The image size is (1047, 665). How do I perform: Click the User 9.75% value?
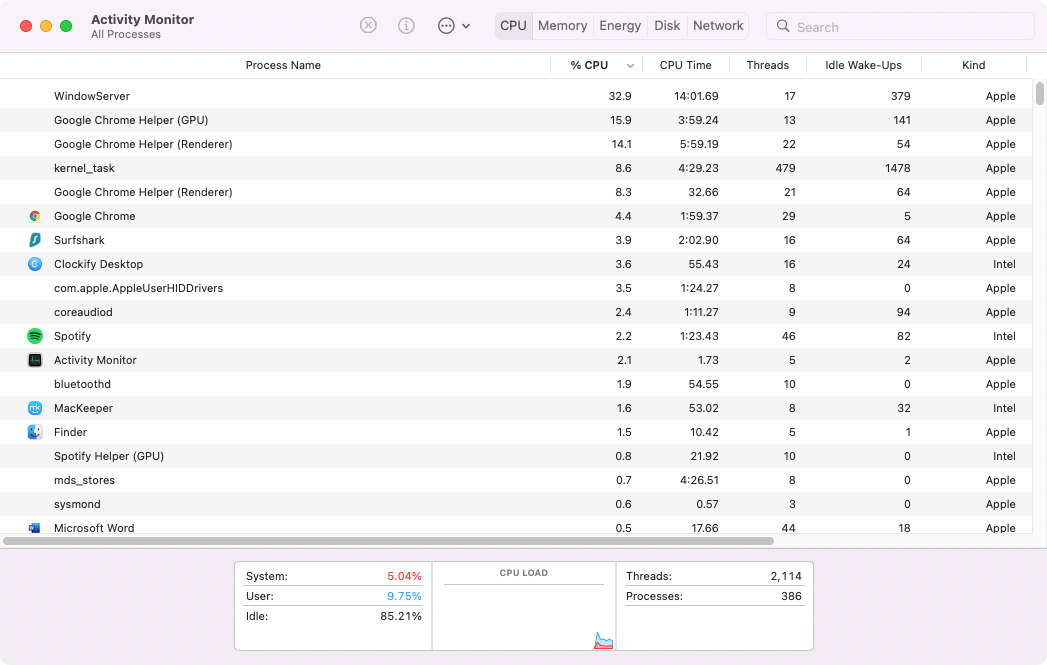[x=404, y=596]
